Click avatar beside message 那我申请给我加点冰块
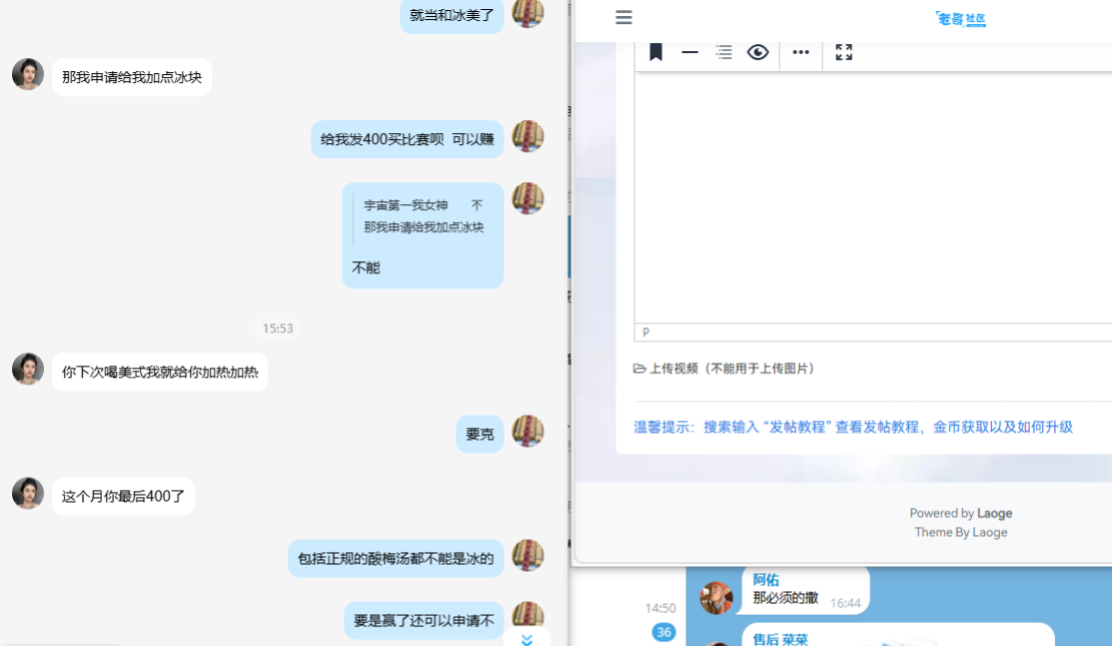Screen dimensions: 1112x646 [x=28, y=74]
